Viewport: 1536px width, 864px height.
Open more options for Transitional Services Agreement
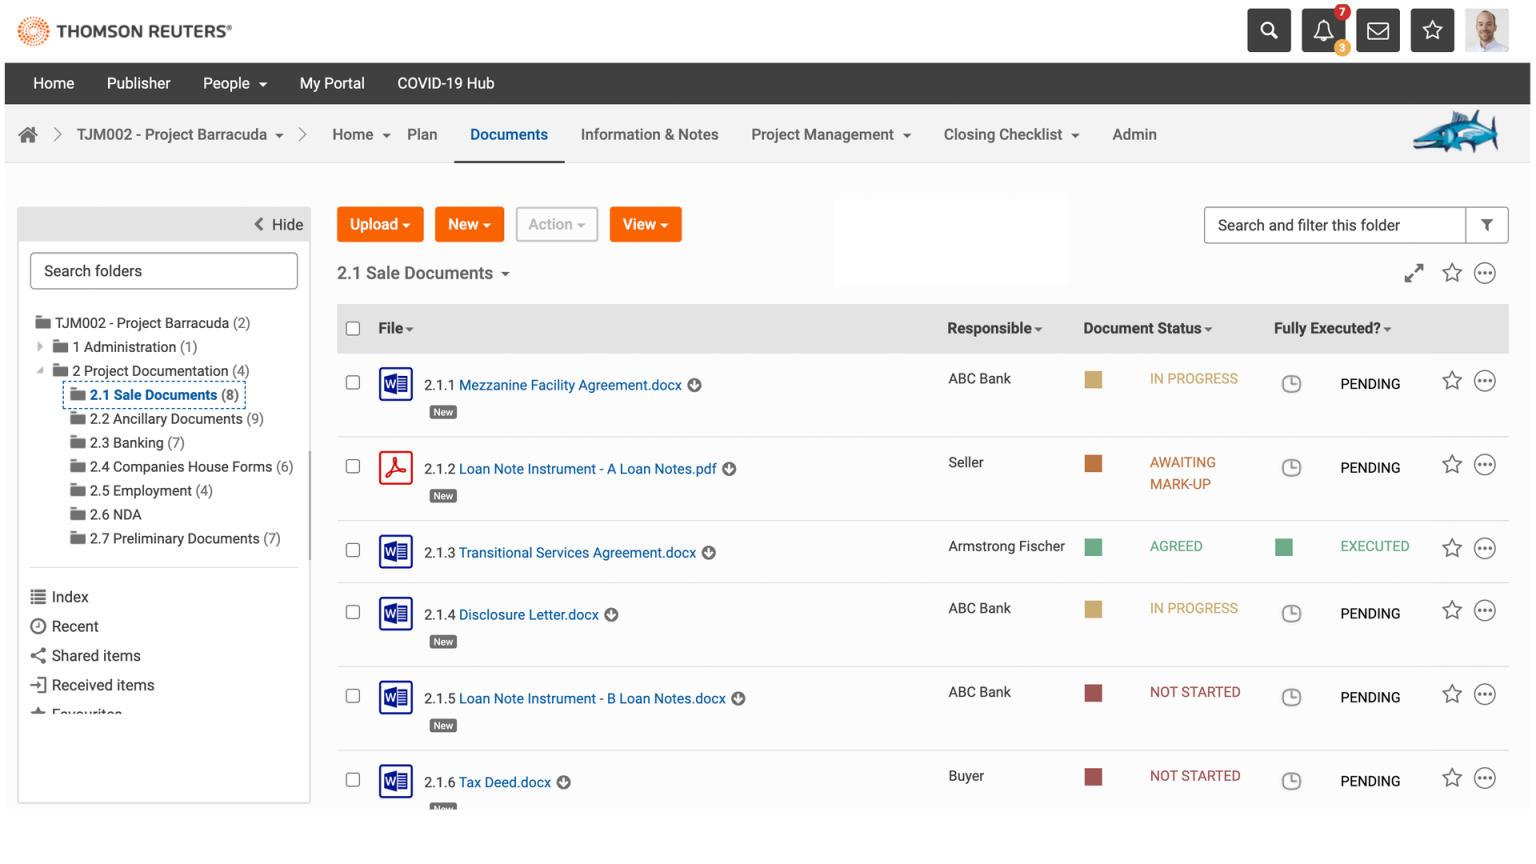pos(1484,548)
